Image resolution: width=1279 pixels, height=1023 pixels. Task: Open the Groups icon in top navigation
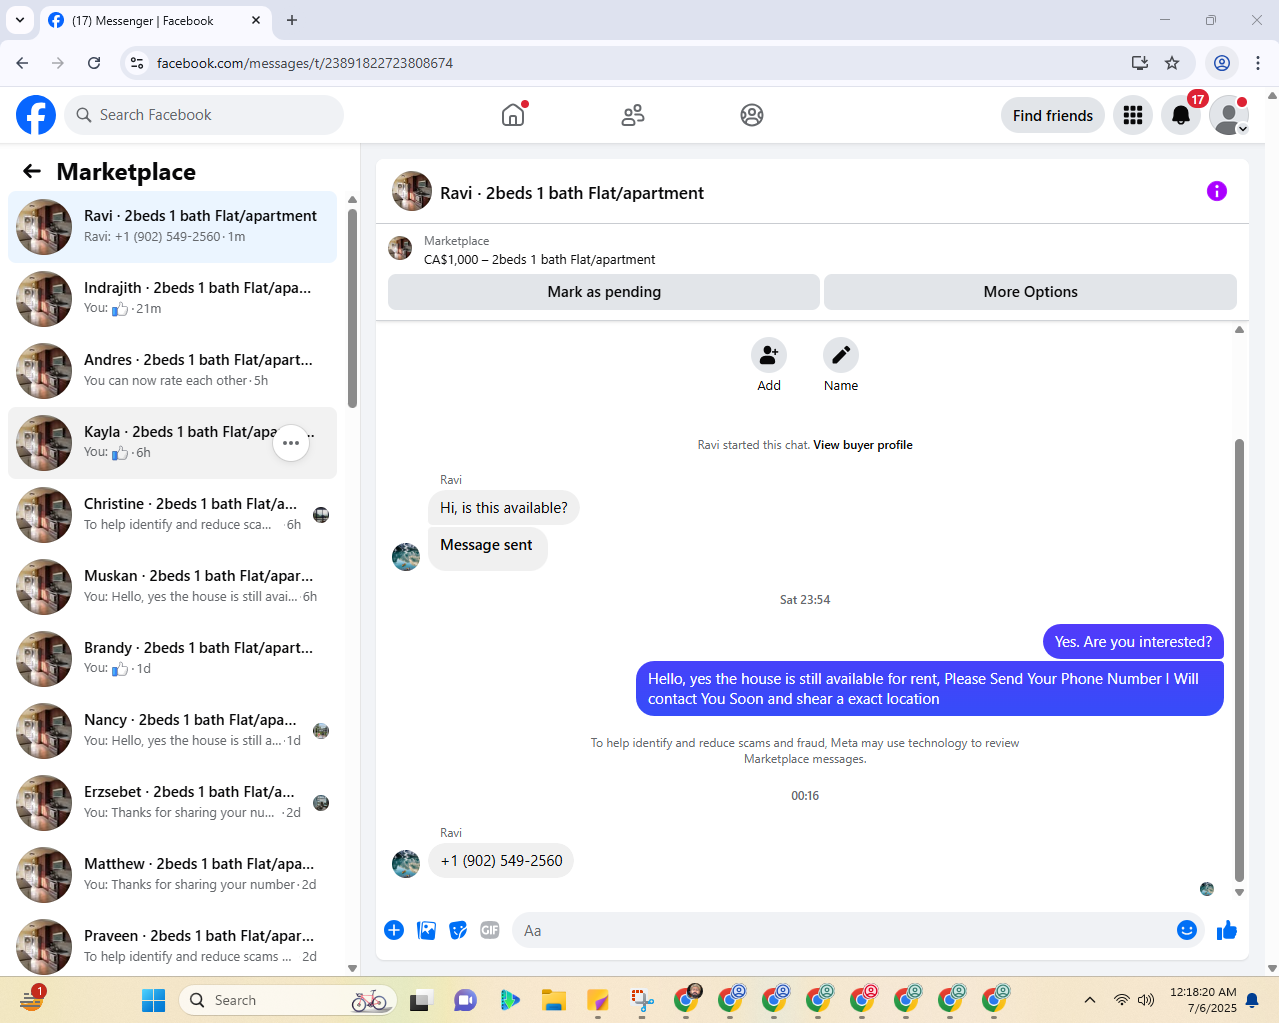coord(752,115)
